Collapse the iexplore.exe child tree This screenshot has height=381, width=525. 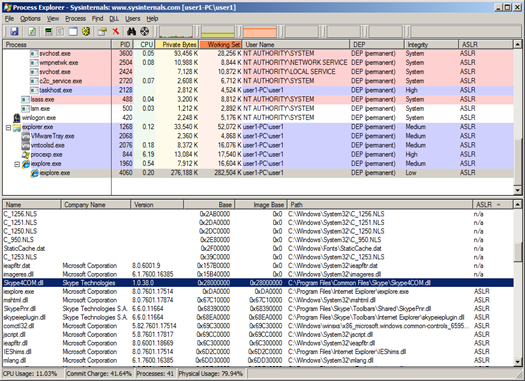17,164
